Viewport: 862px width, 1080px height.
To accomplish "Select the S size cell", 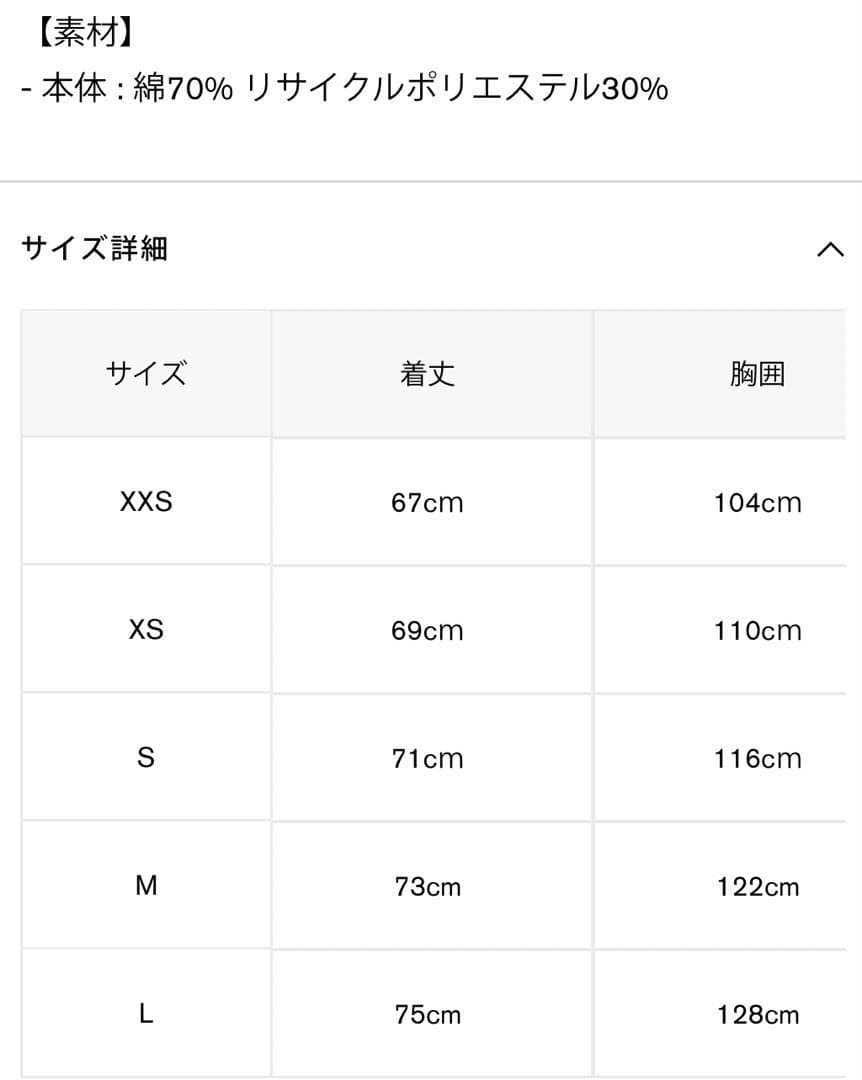I will 145,757.
